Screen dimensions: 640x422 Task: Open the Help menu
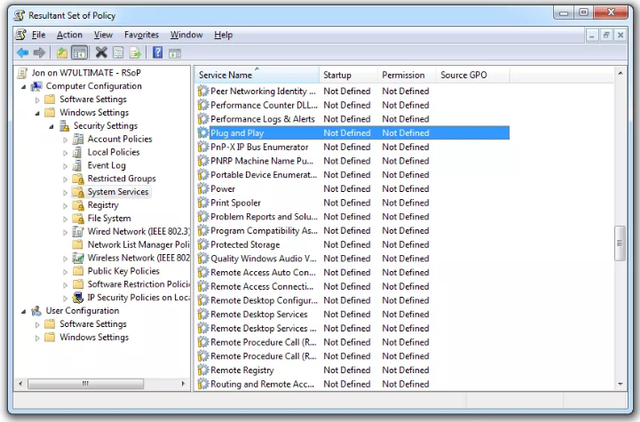tap(223, 35)
